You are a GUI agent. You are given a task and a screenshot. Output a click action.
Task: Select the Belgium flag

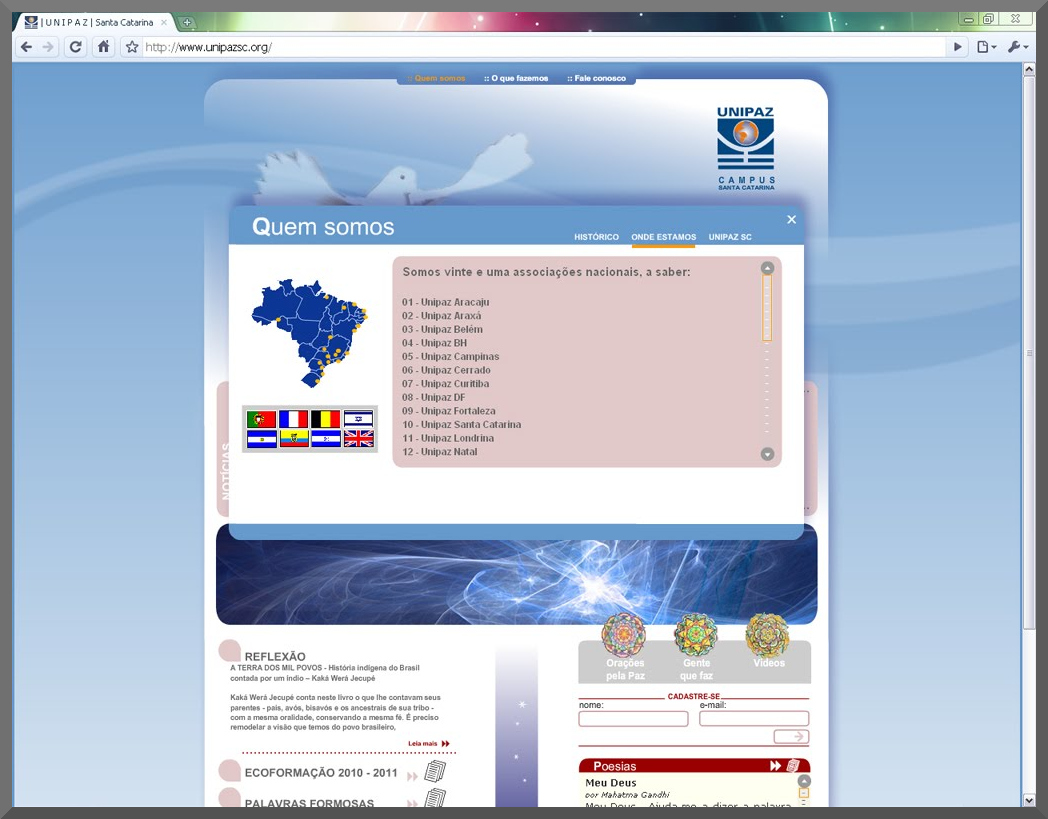(325, 419)
